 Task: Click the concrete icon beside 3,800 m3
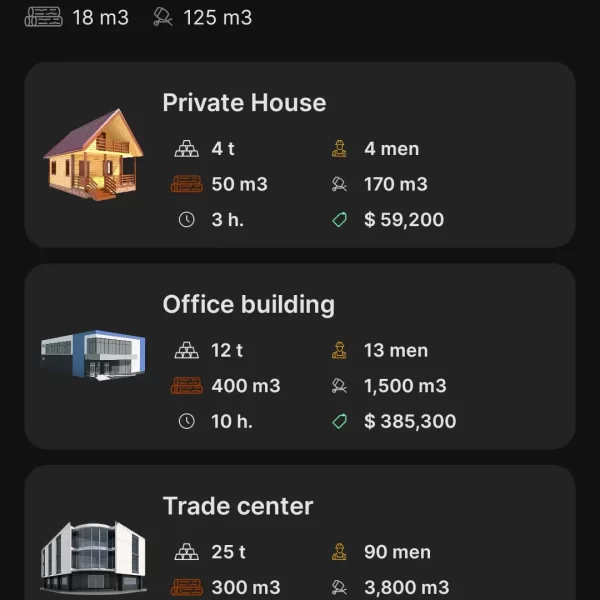[x=339, y=587]
